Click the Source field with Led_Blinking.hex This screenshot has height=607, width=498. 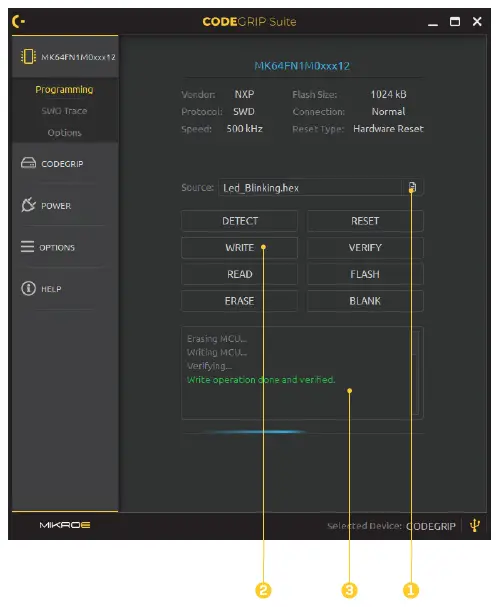(310, 188)
